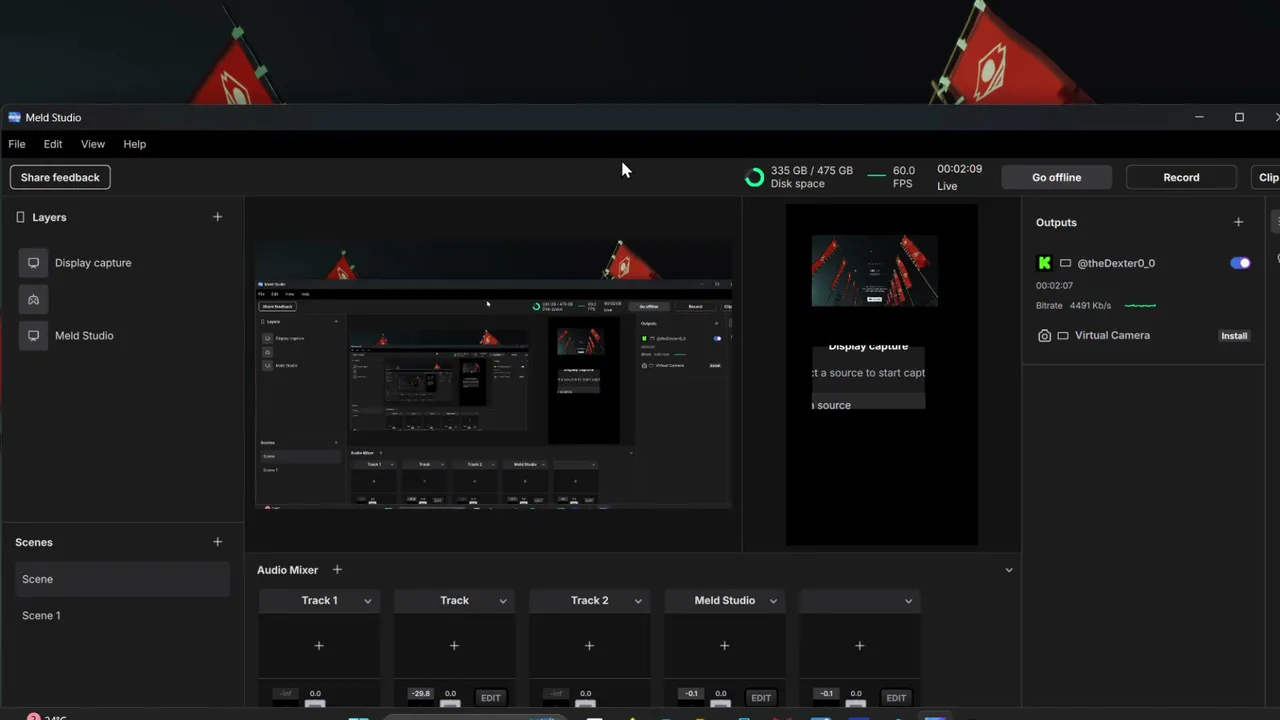Open the unnamed fifth track dropdown chevron

(x=908, y=601)
